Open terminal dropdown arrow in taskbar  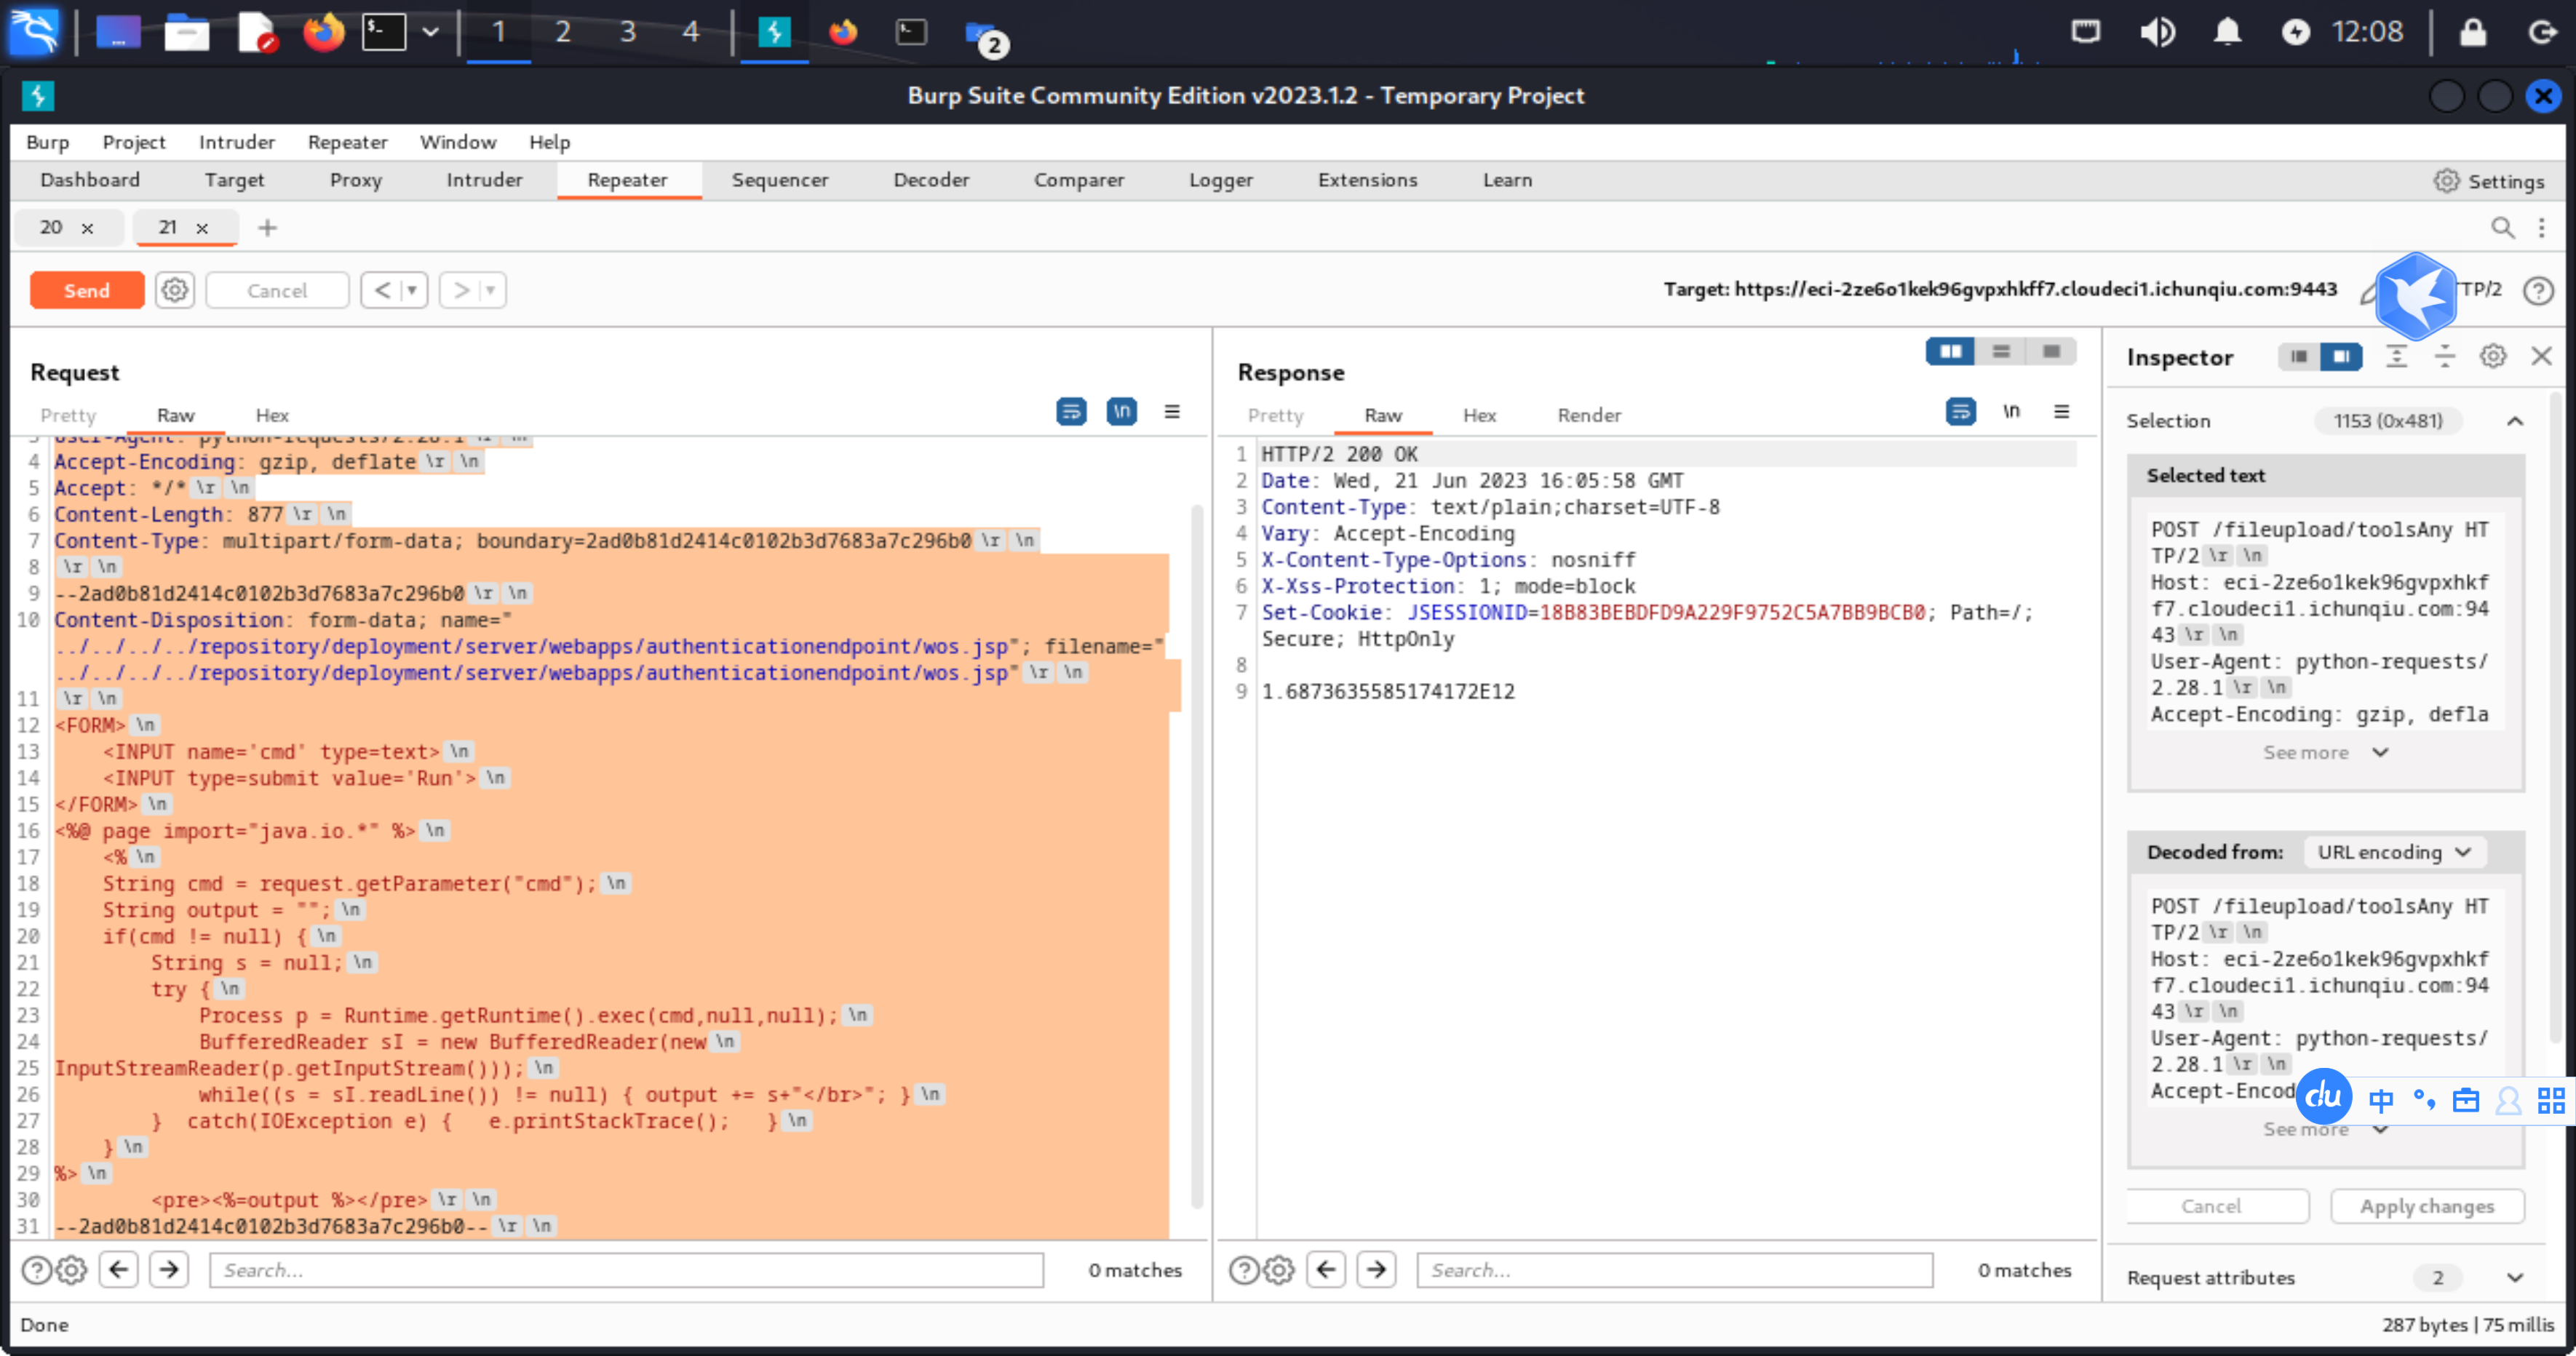[x=430, y=31]
